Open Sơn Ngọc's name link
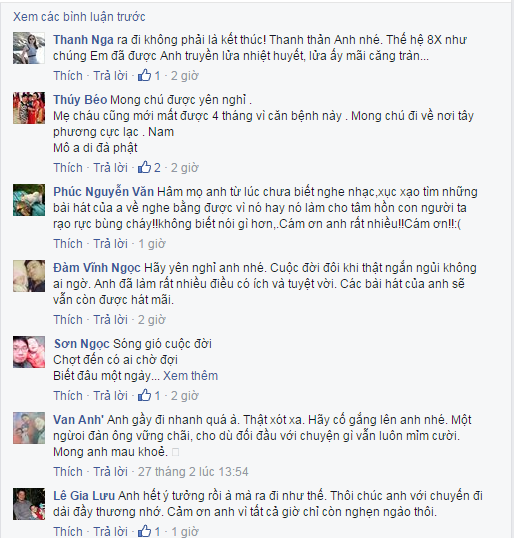514x538 pixels. (82, 343)
